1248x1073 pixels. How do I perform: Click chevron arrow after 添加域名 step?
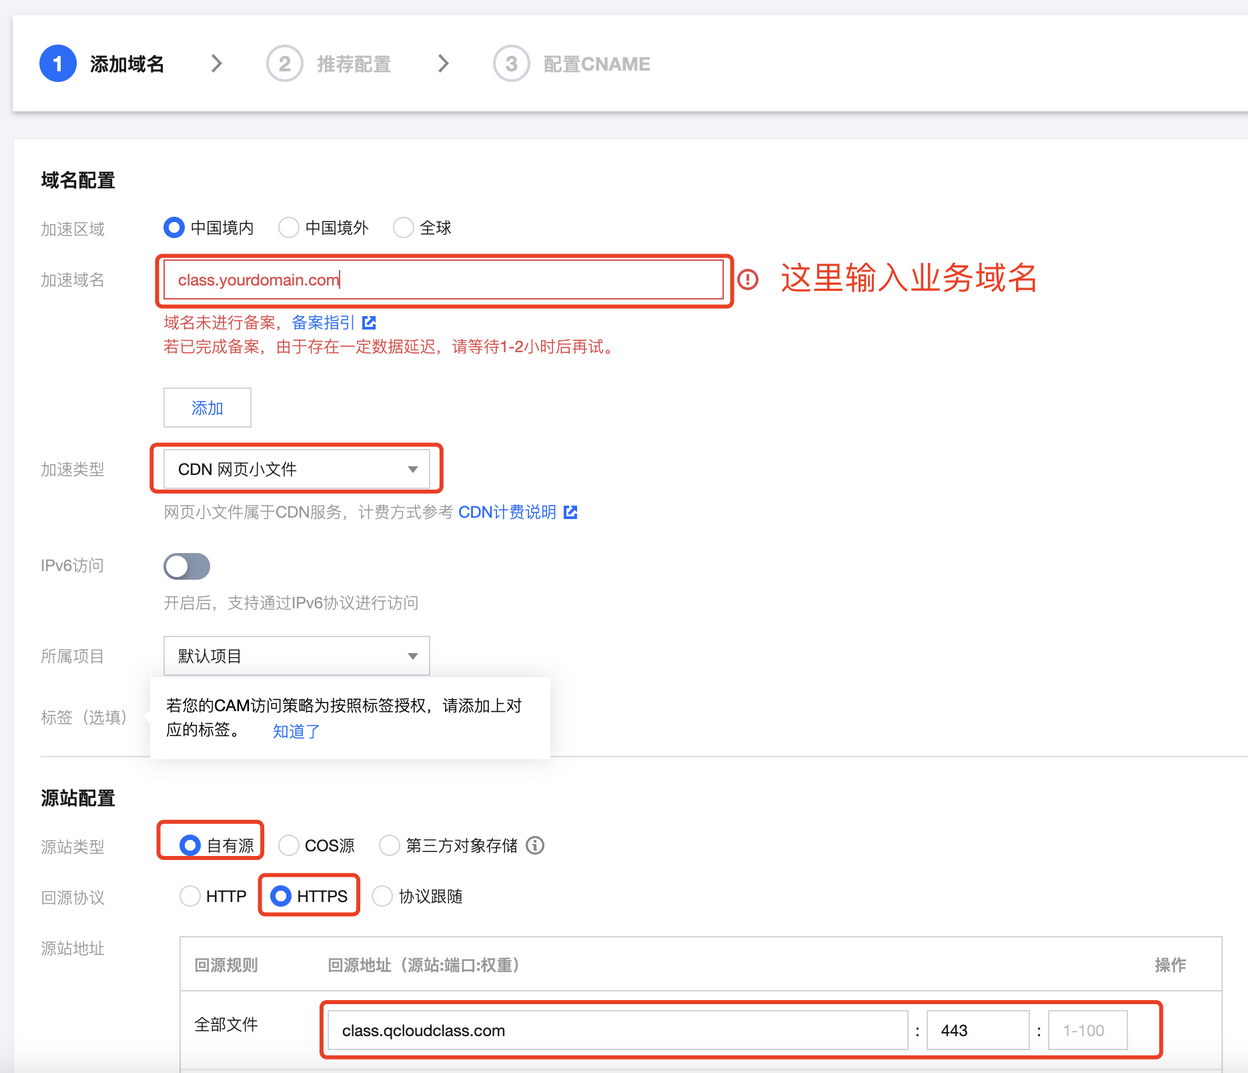216,64
